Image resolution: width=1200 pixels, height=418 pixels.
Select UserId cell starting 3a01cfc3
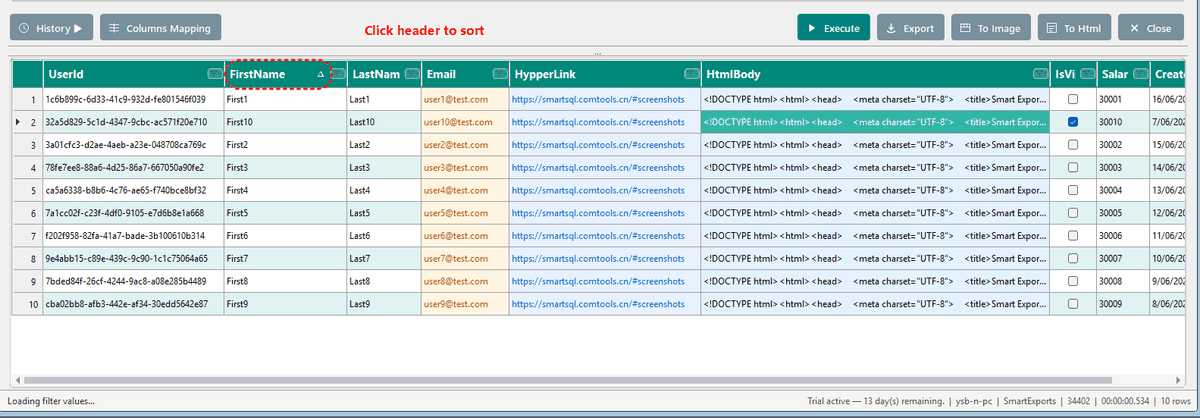tap(132, 145)
